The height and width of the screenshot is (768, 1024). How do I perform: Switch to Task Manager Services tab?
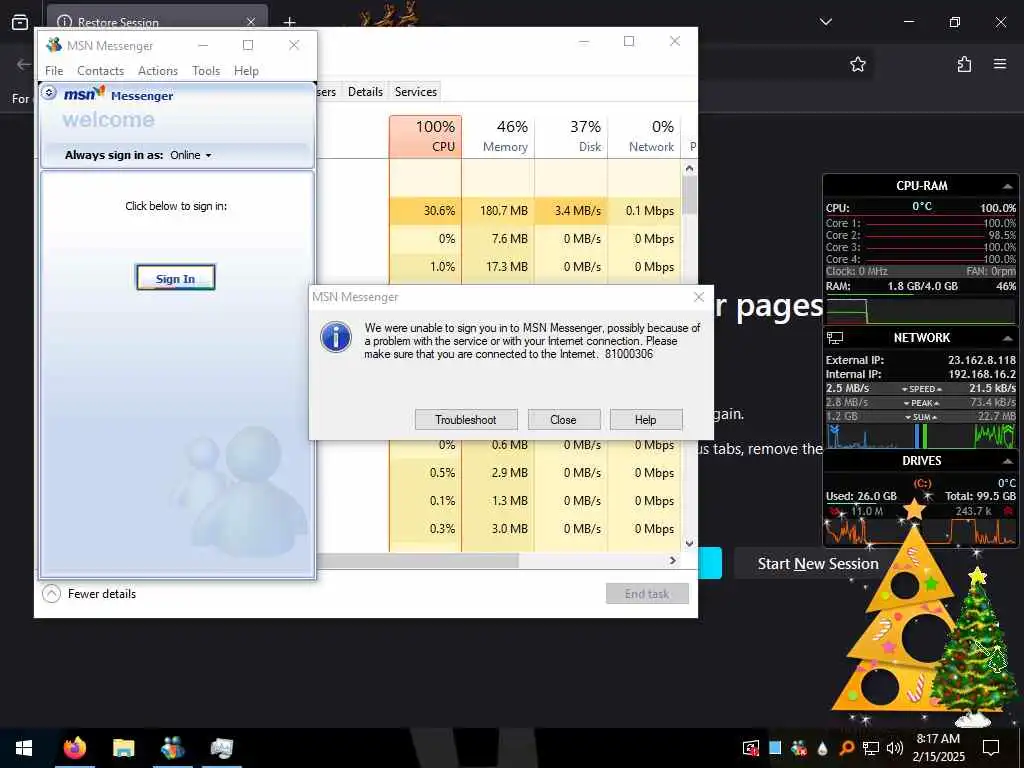415,91
